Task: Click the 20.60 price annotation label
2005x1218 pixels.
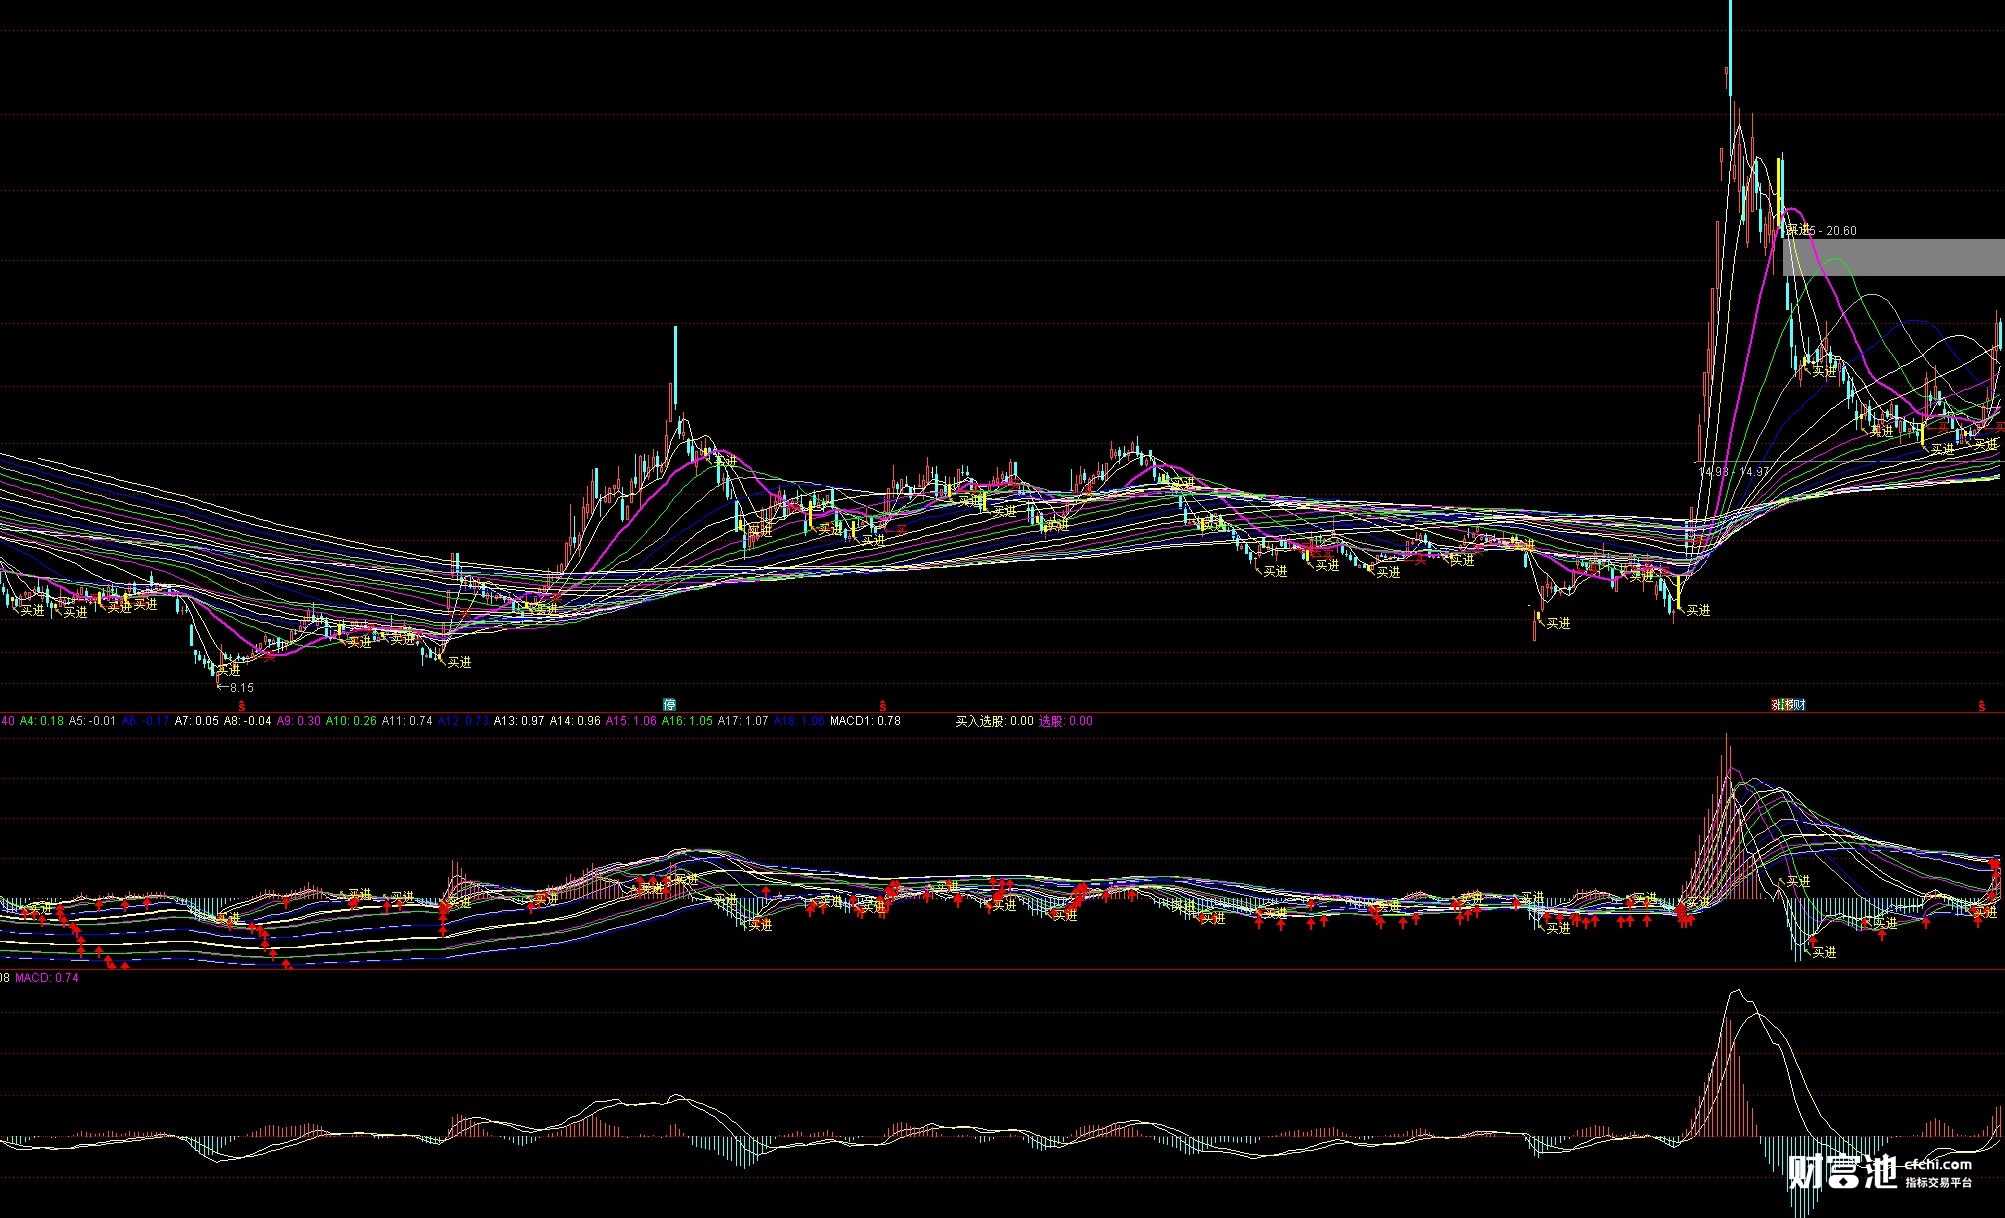Action: click(1841, 231)
